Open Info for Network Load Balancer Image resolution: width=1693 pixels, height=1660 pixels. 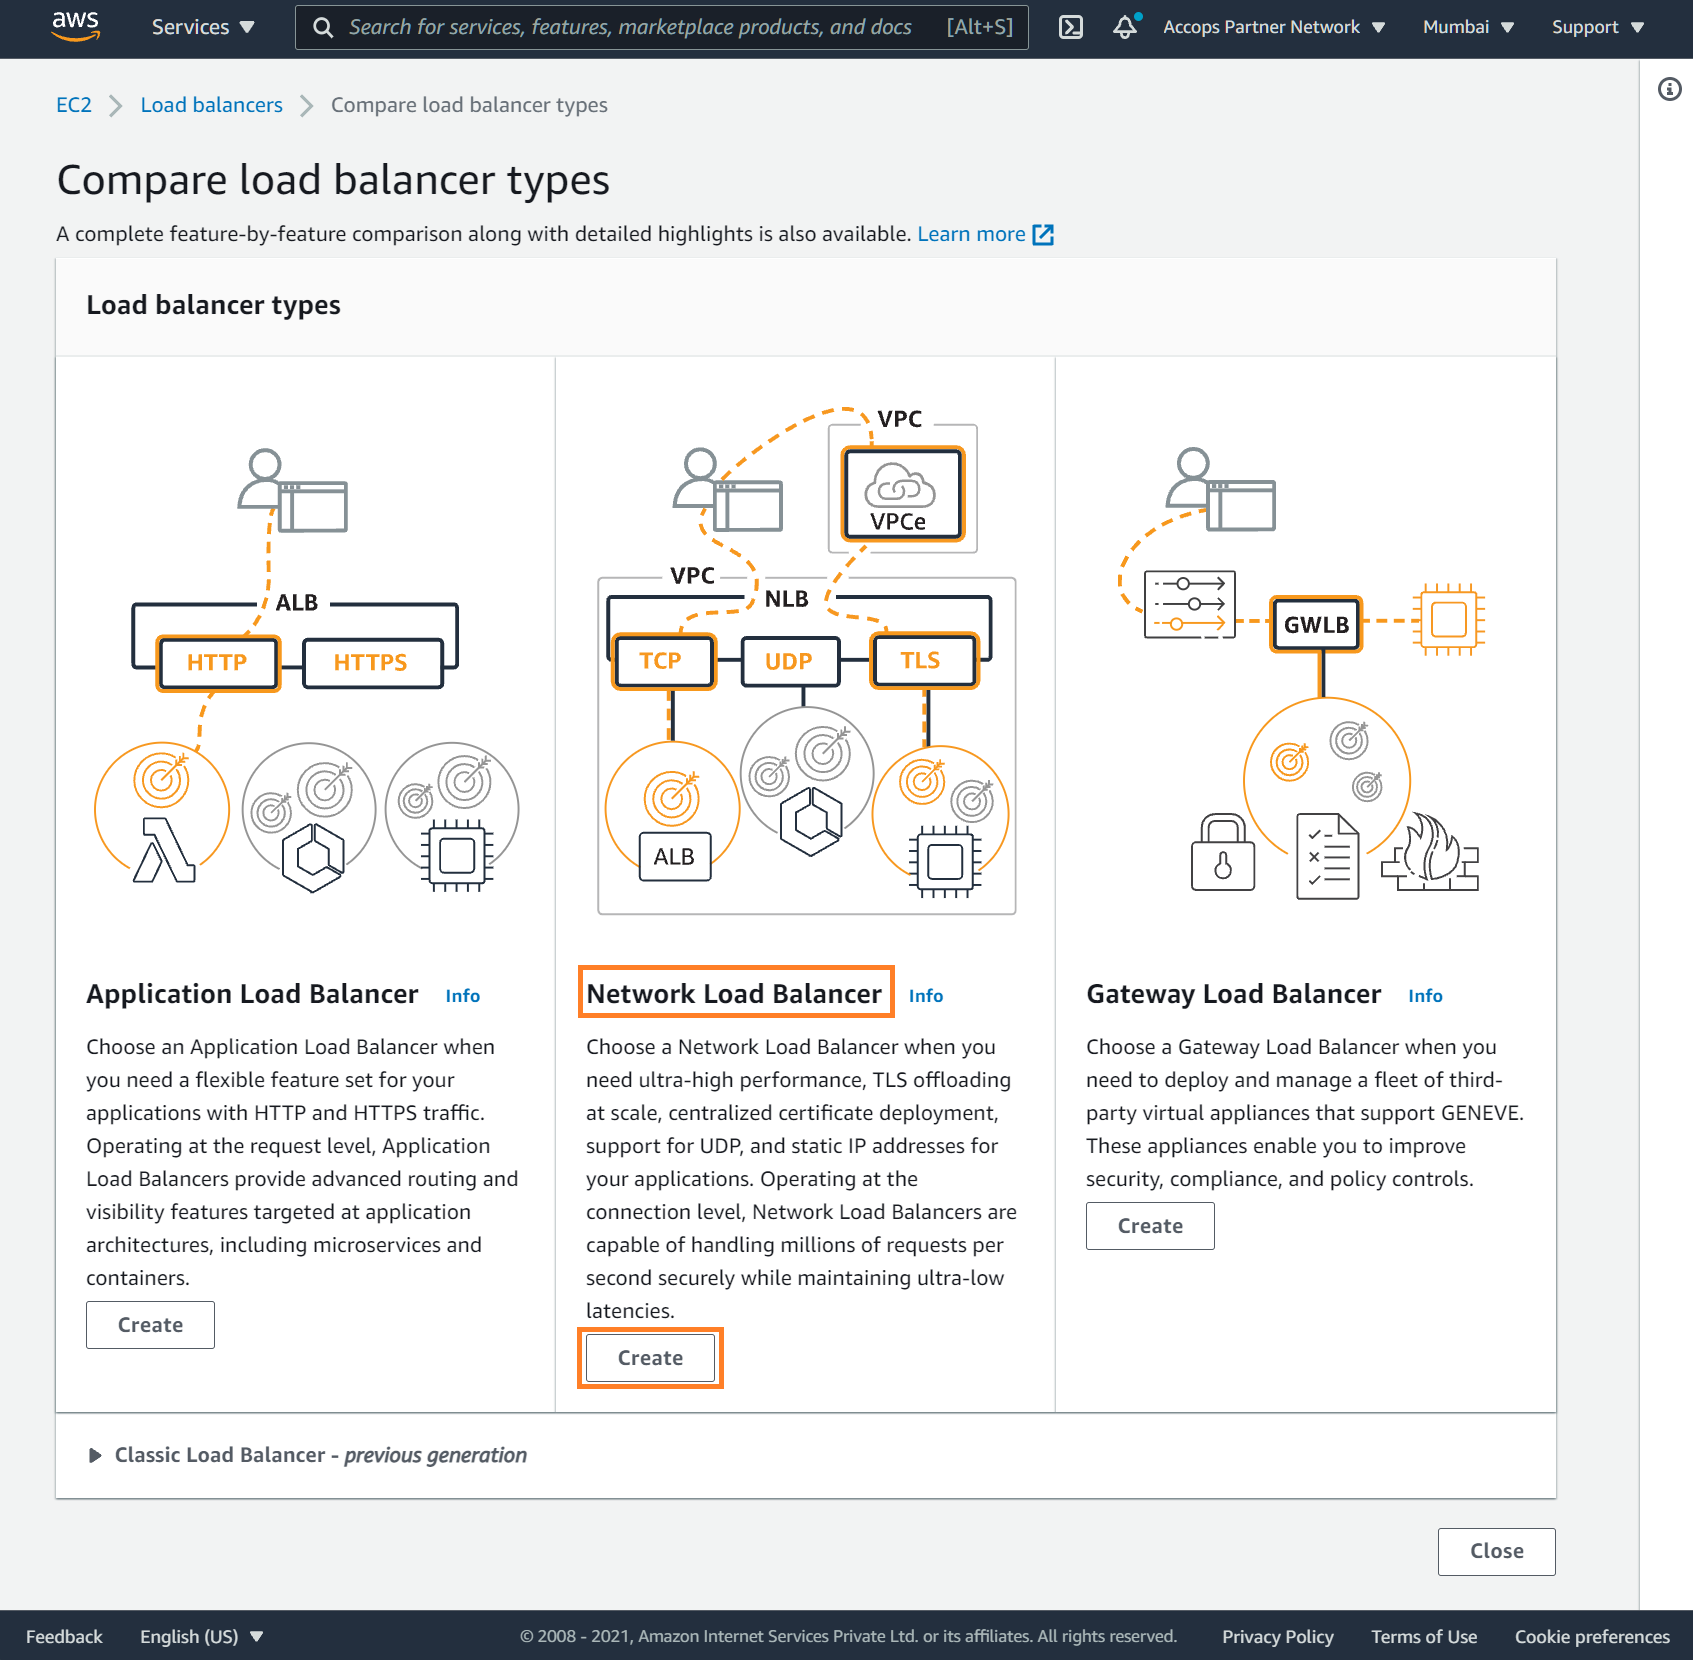pos(926,996)
